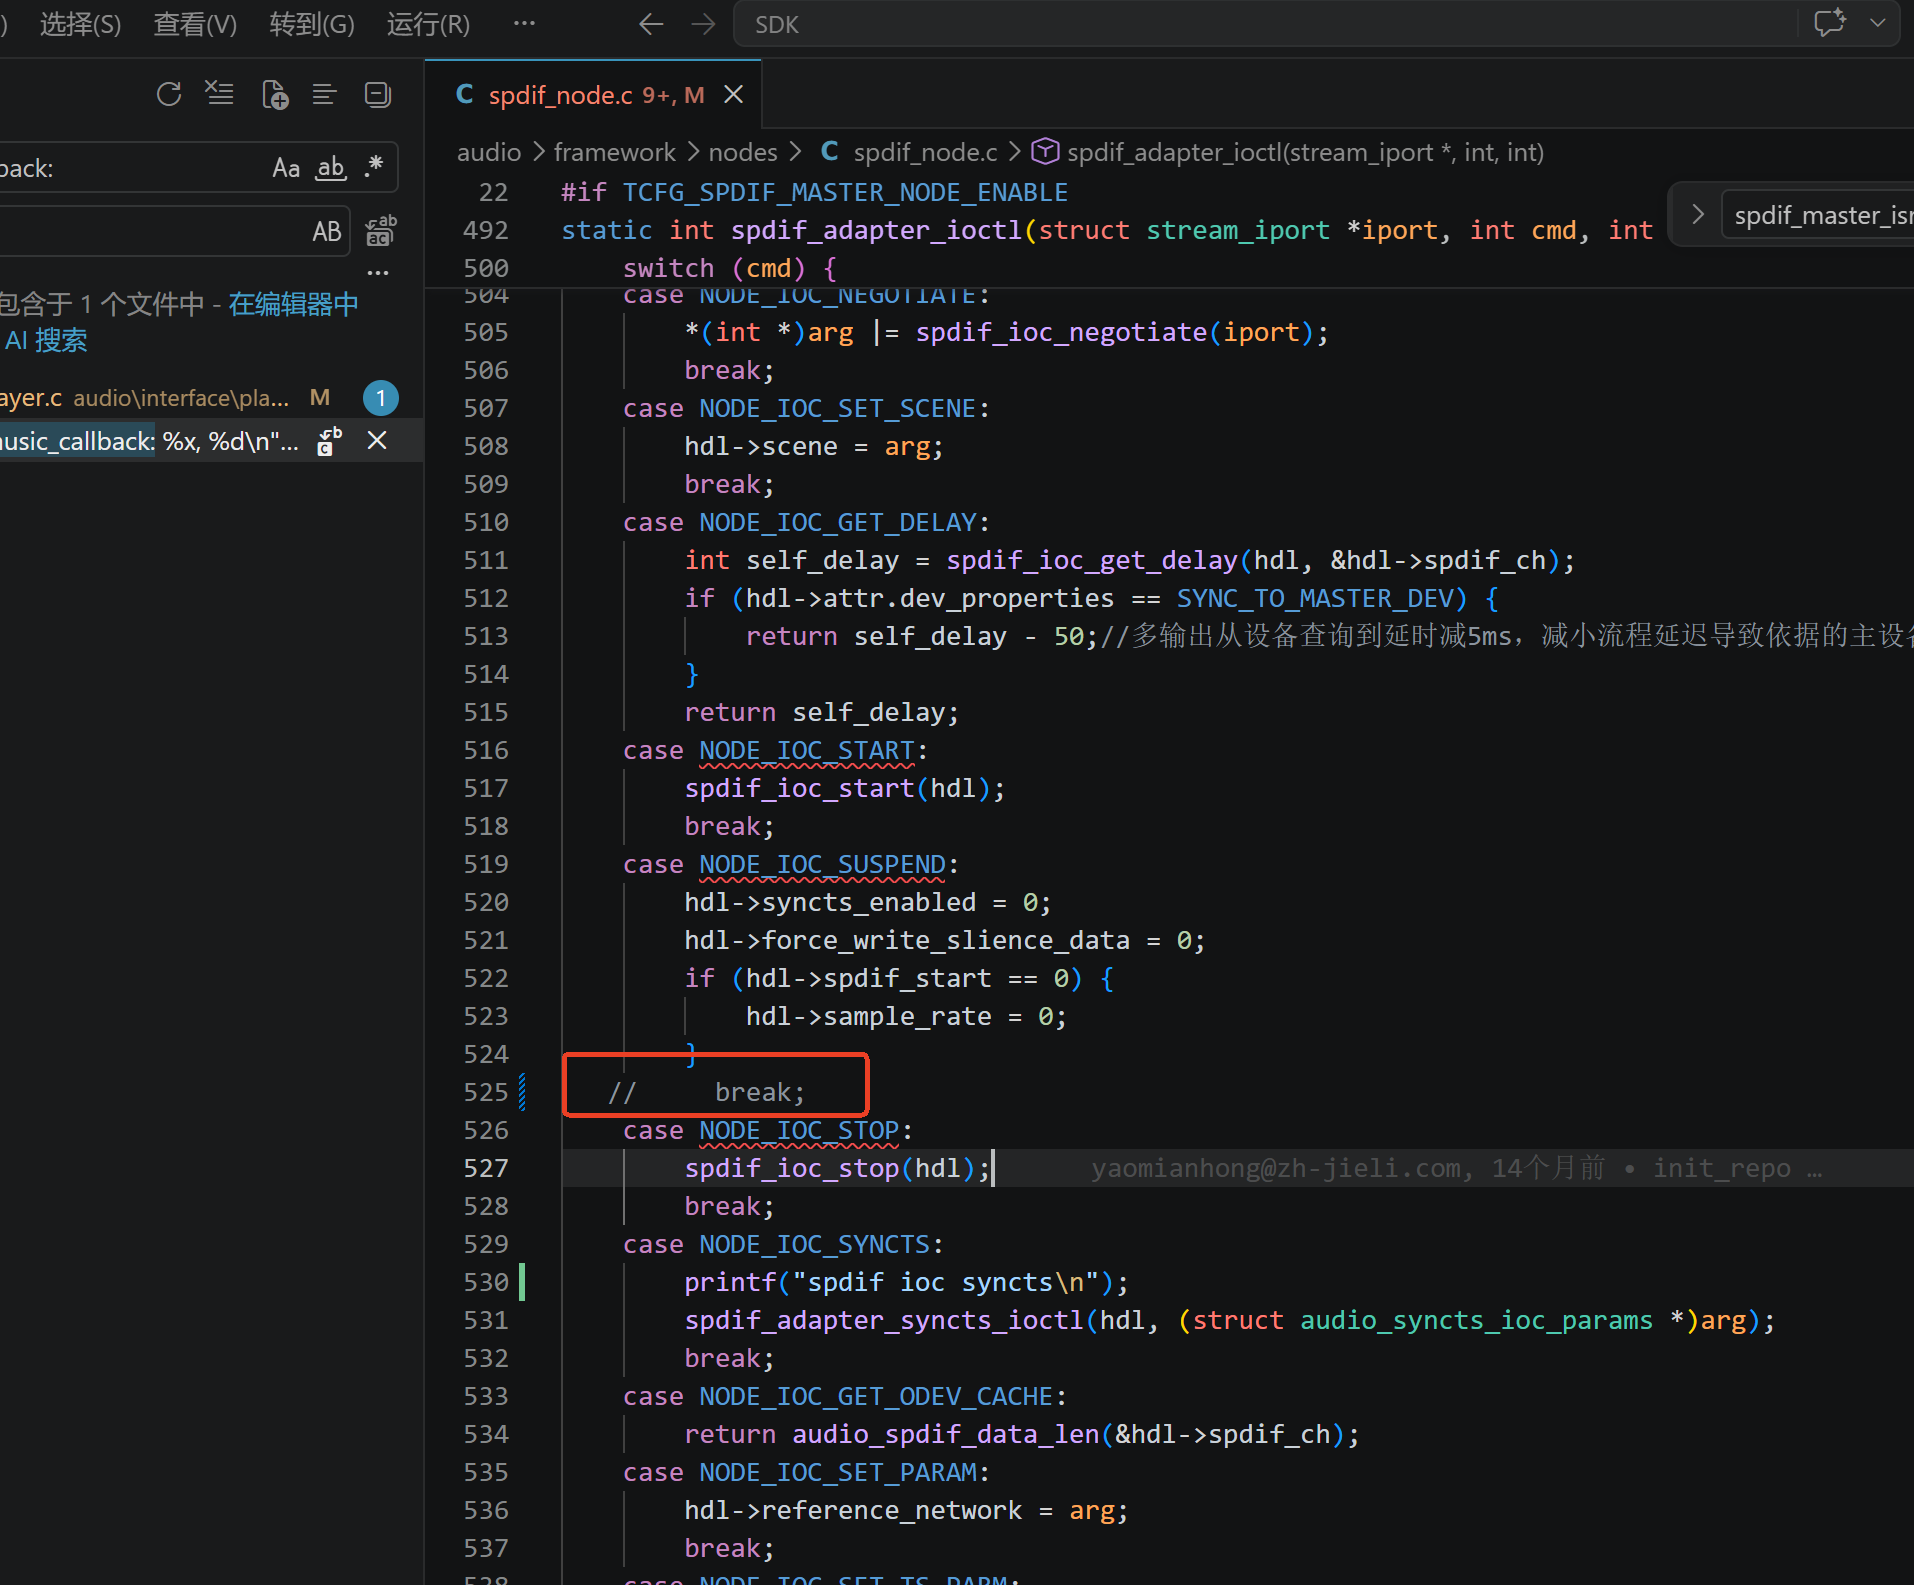This screenshot has height=1585, width=1914.
Task: Click the replace all icon
Action: click(380, 231)
